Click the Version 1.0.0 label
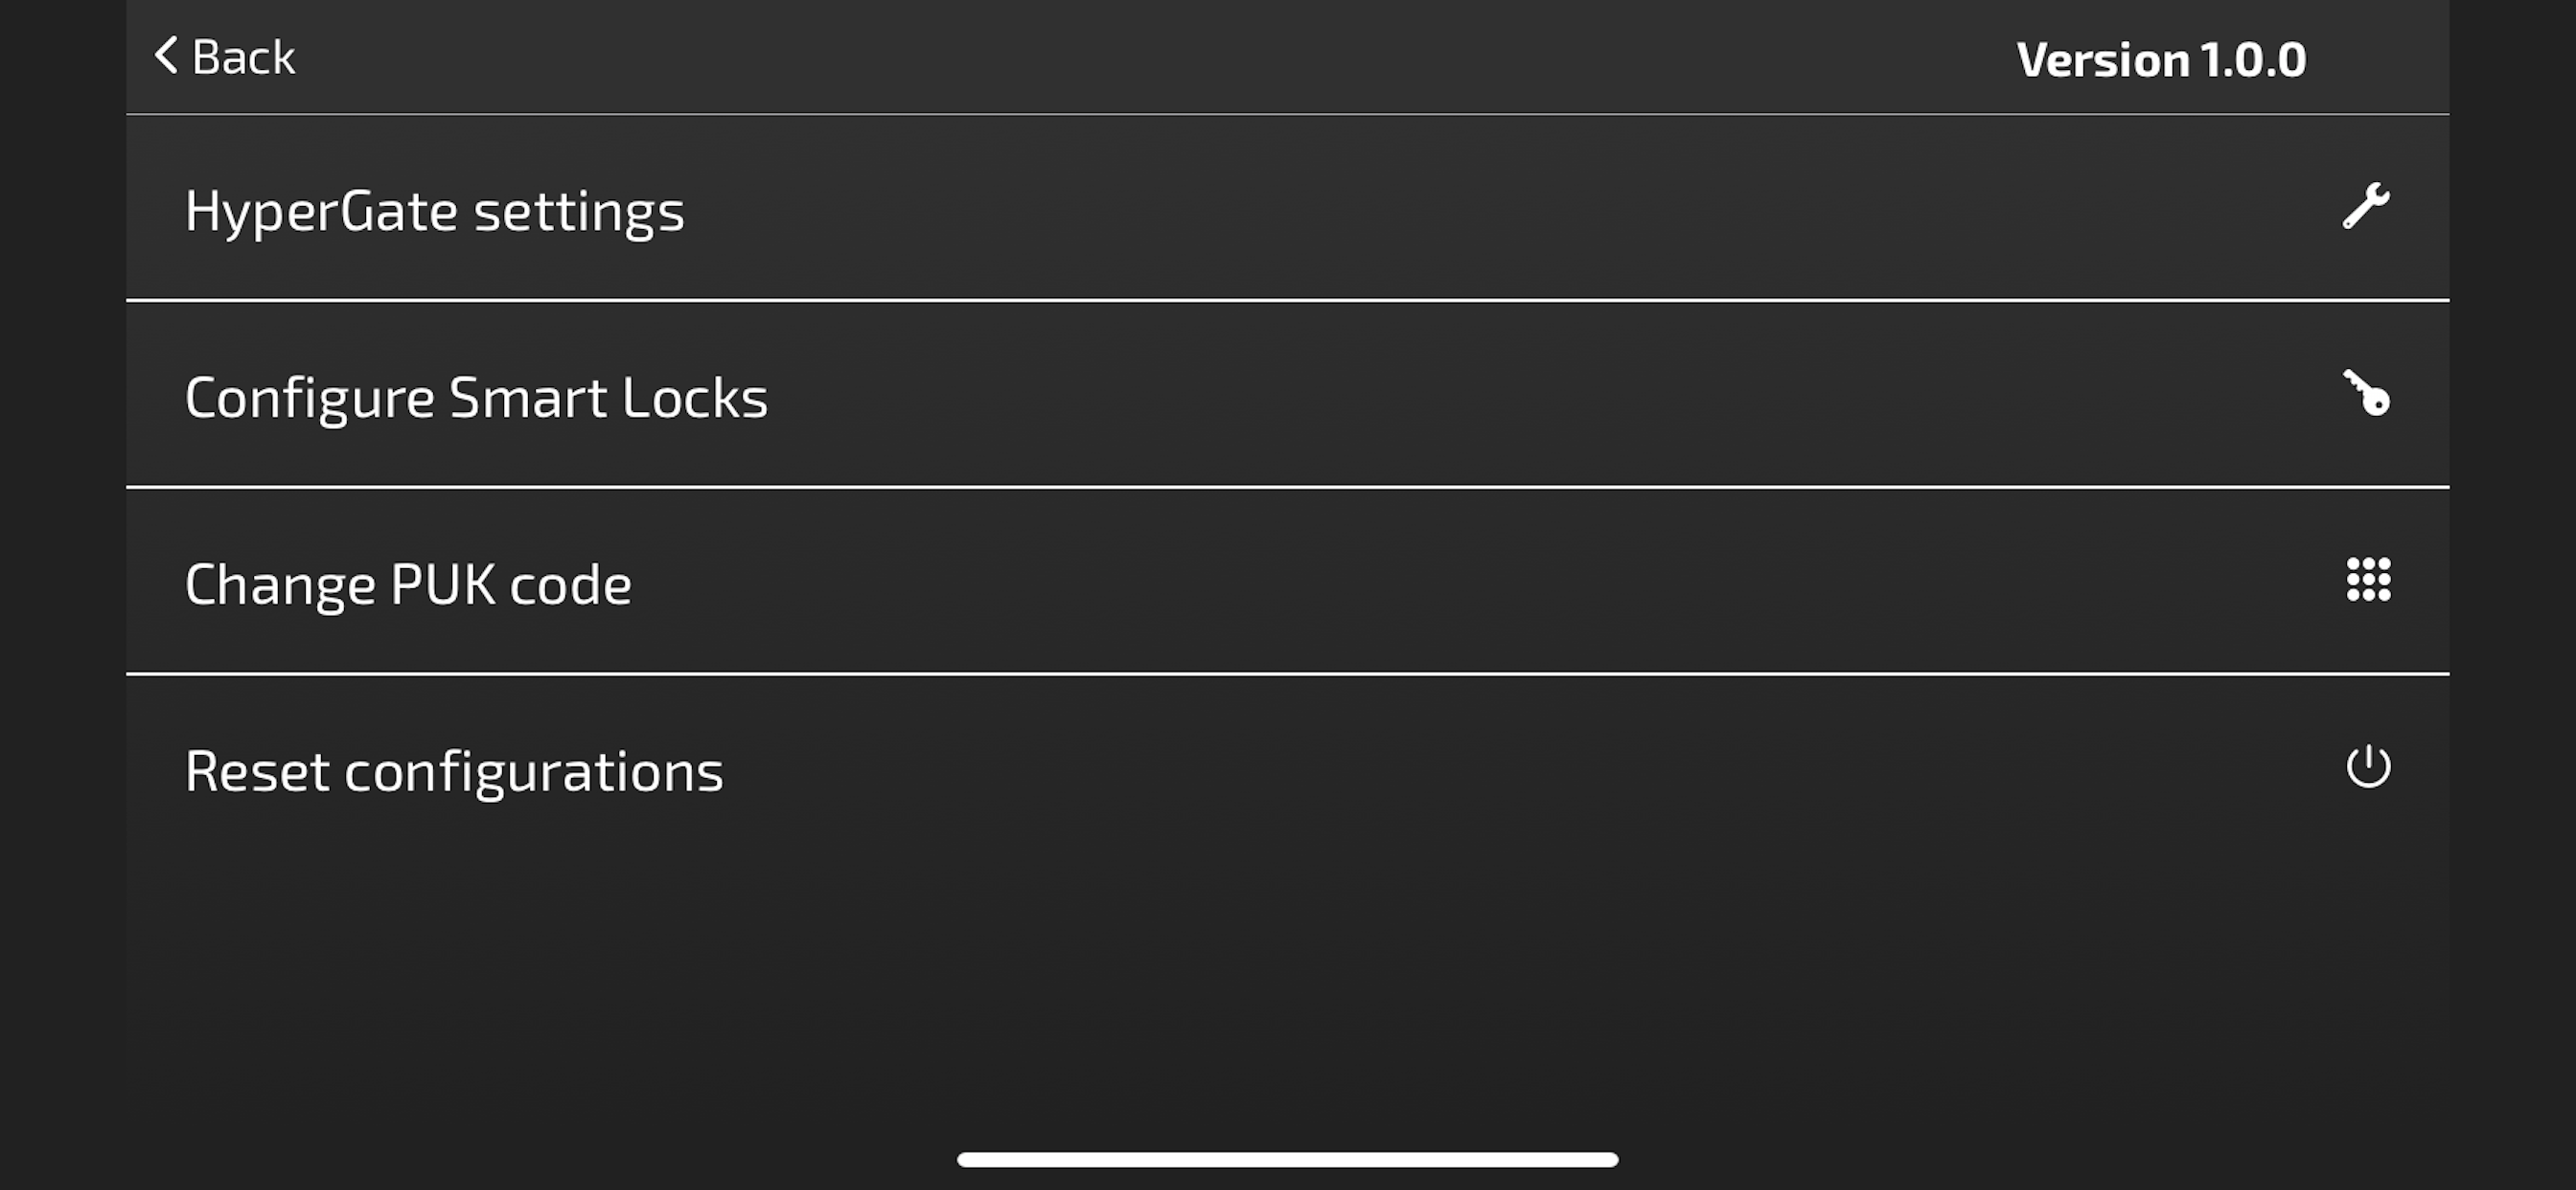This screenshot has width=2576, height=1190. click(x=2160, y=60)
